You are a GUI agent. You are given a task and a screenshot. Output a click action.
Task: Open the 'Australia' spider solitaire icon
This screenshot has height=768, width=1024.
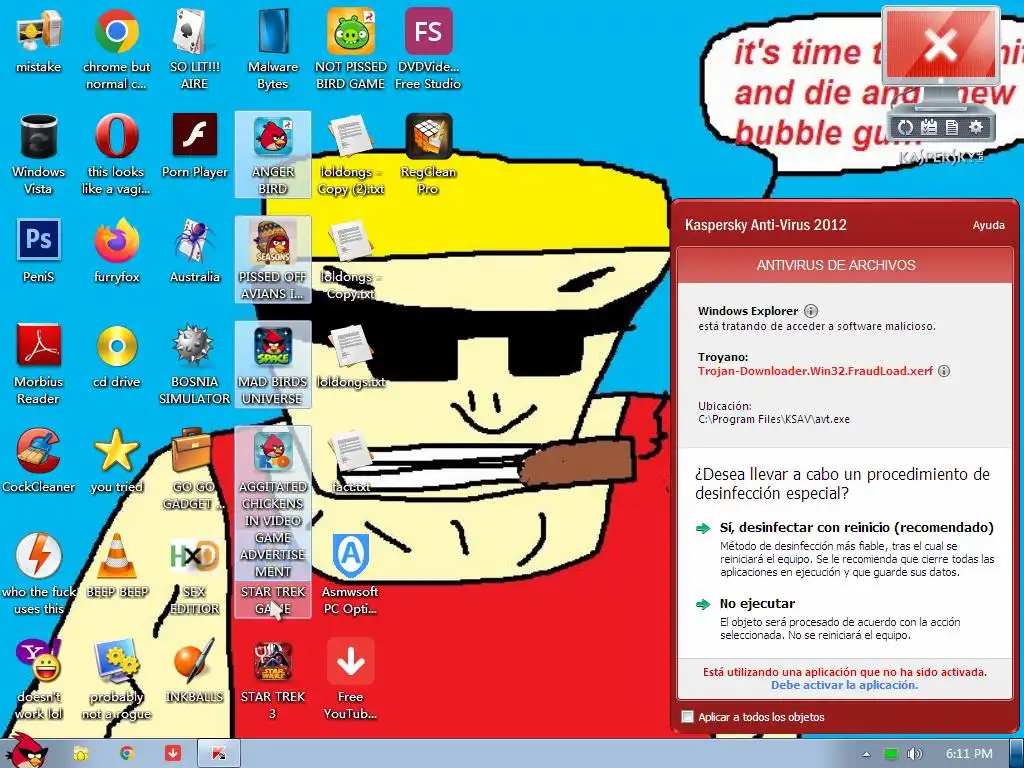195,251
